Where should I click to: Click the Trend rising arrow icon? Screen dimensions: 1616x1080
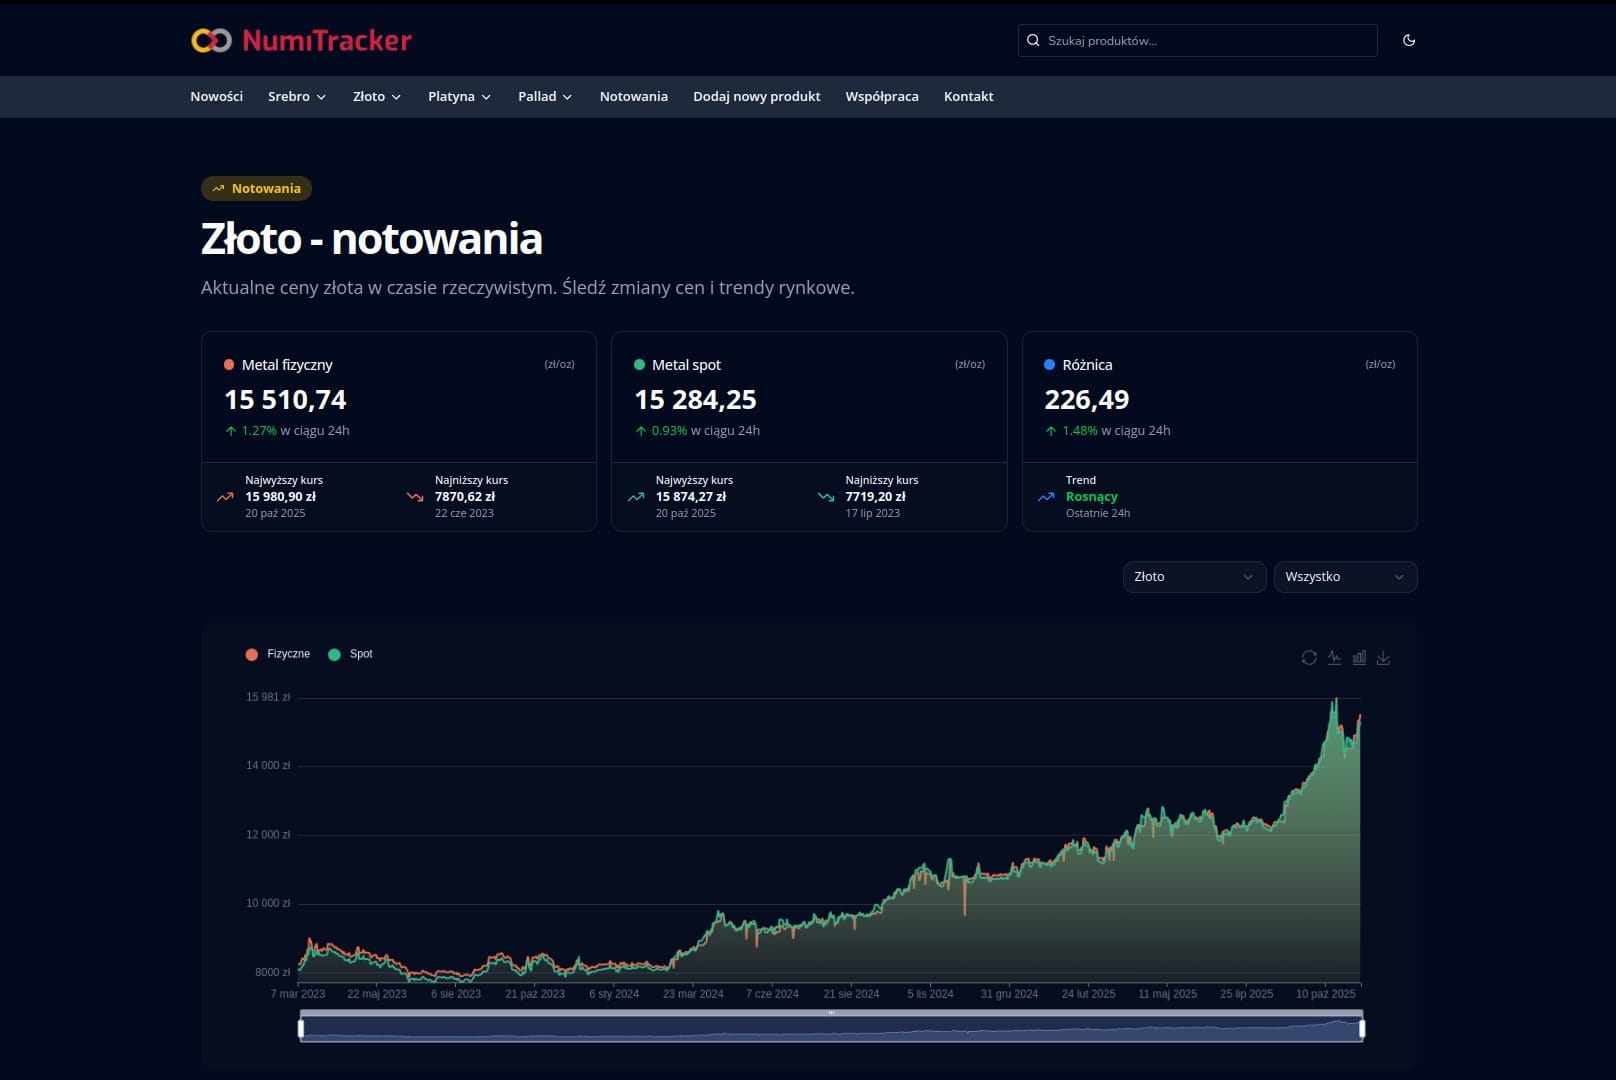pos(1046,497)
